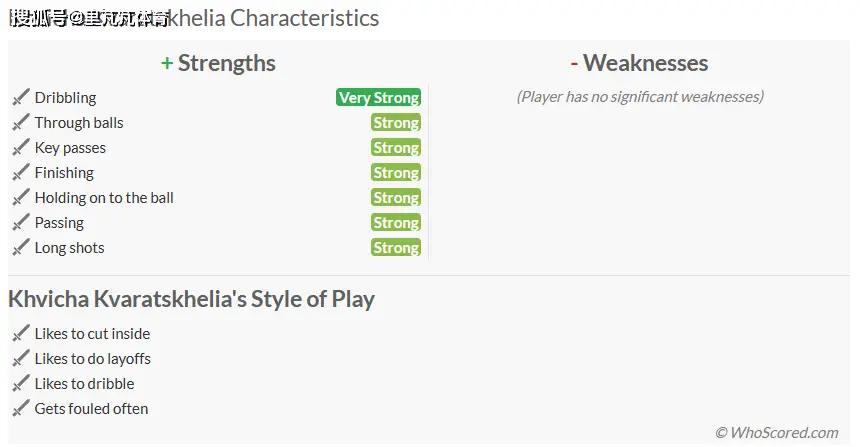The height and width of the screenshot is (447, 860).
Task: Click the Strengths heading
Action: click(x=218, y=63)
